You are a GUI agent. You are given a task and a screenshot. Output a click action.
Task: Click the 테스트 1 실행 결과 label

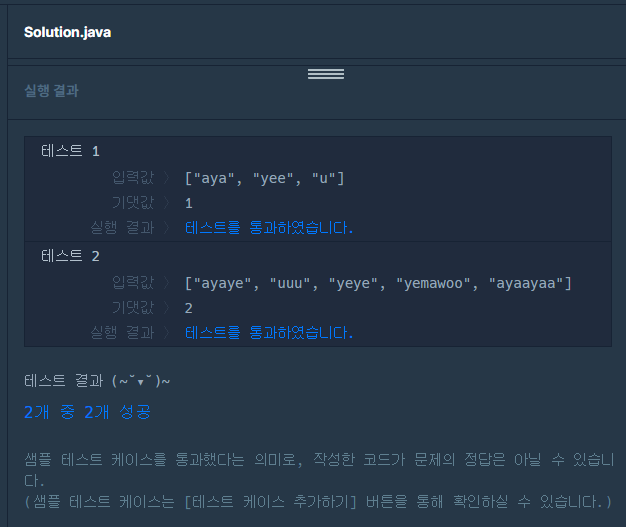[122, 228]
